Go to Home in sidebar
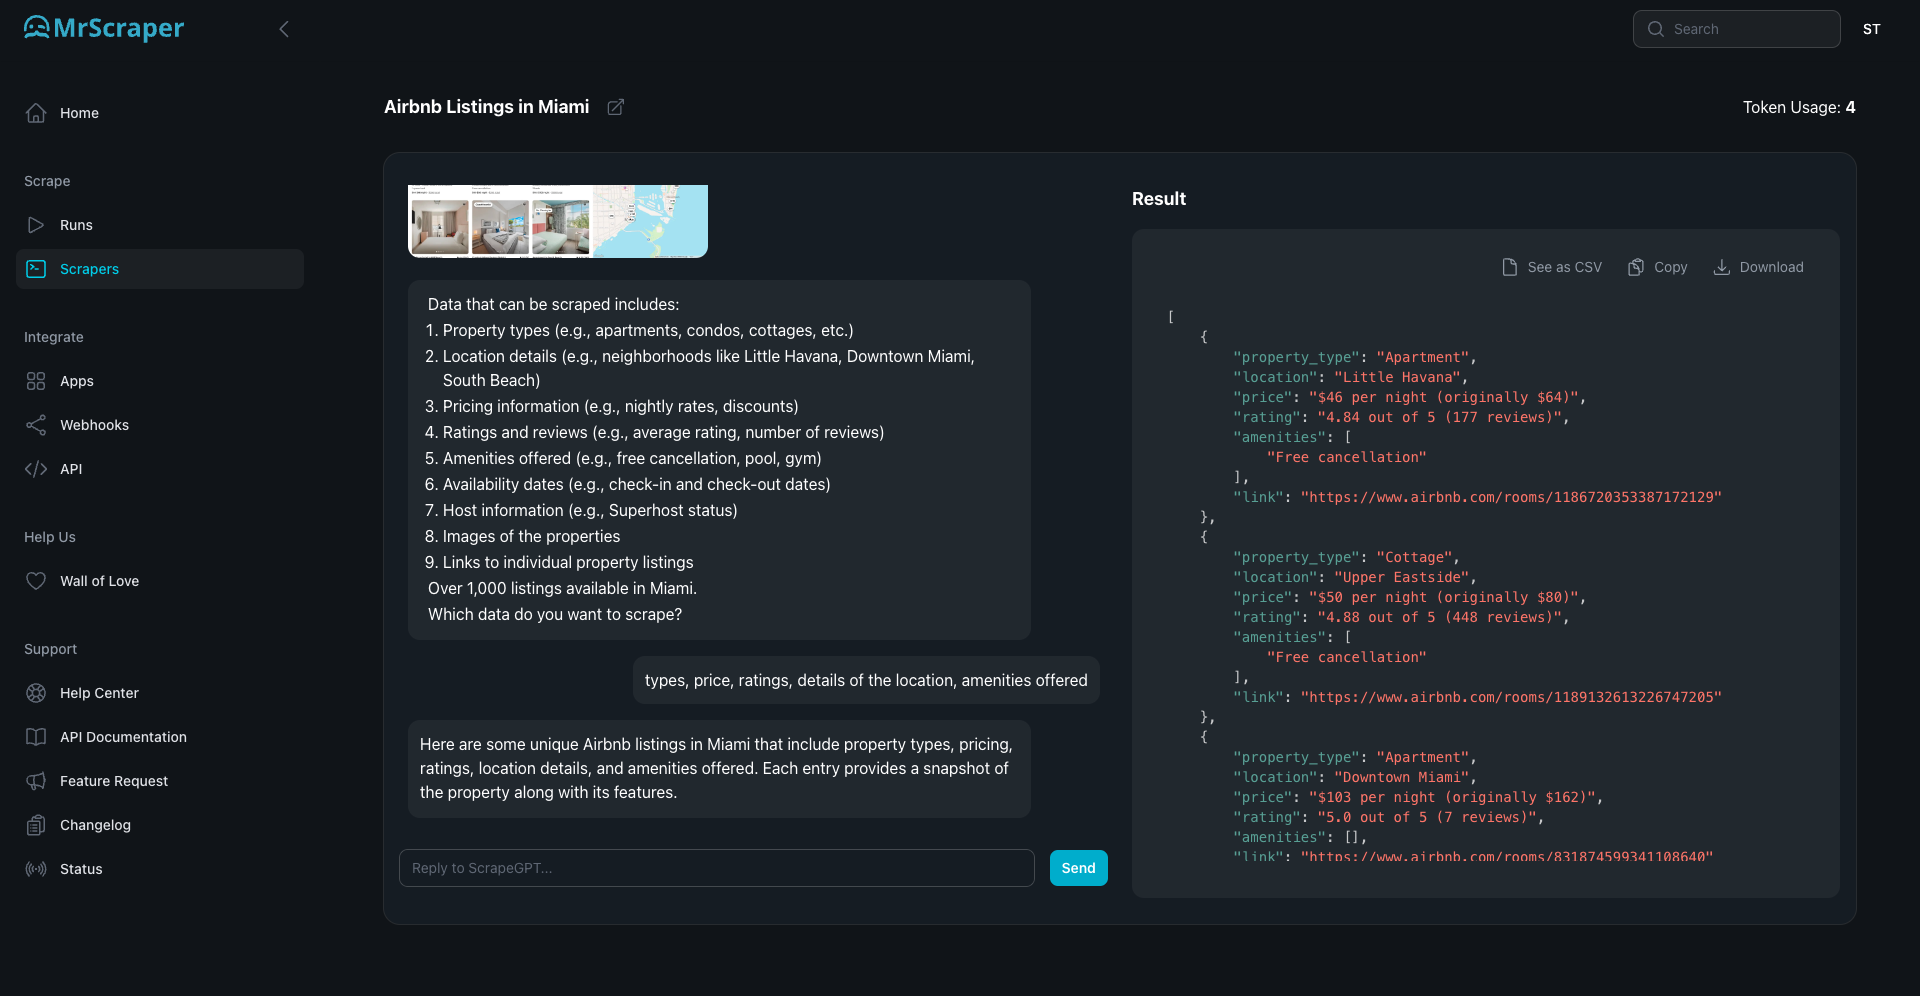The width and height of the screenshot is (1920, 996). 160,113
